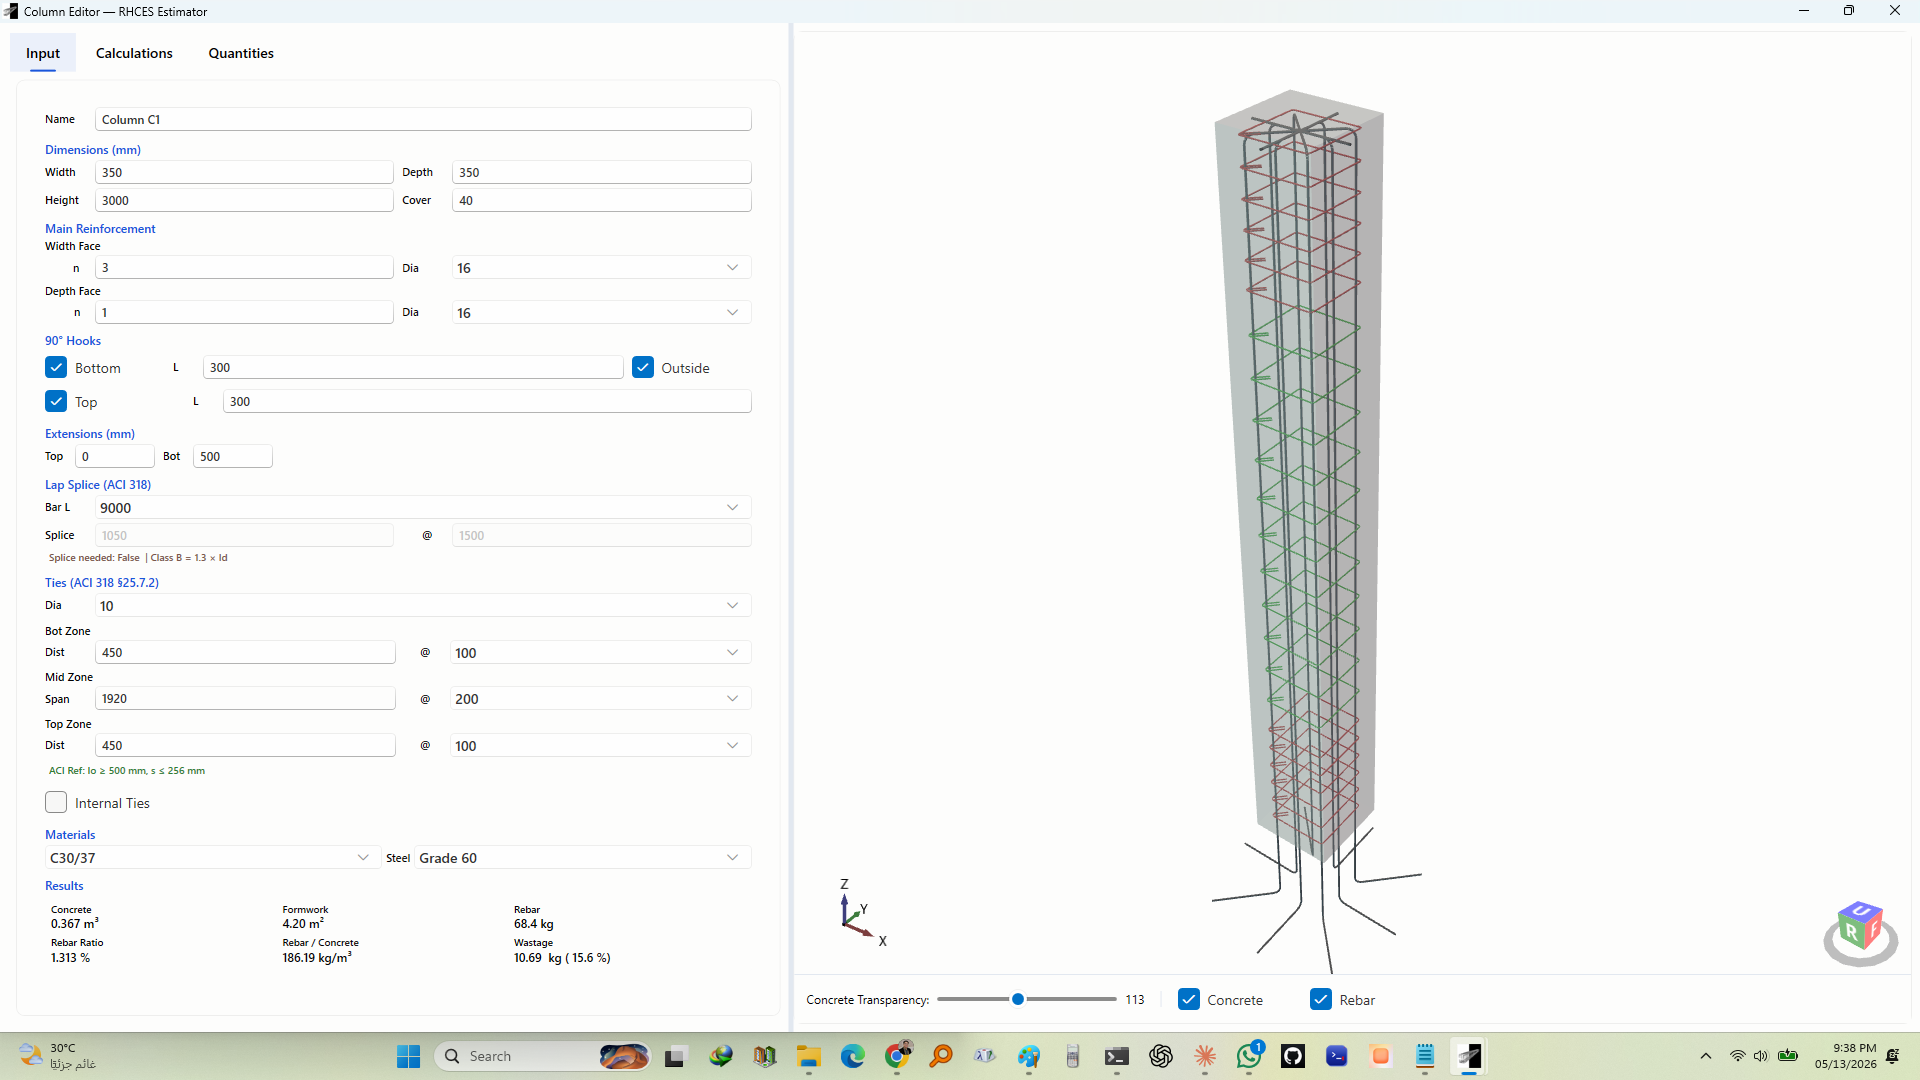Click the RHCES Estimator taskbar icon
This screenshot has width=1920, height=1080.
pos(1469,1056)
